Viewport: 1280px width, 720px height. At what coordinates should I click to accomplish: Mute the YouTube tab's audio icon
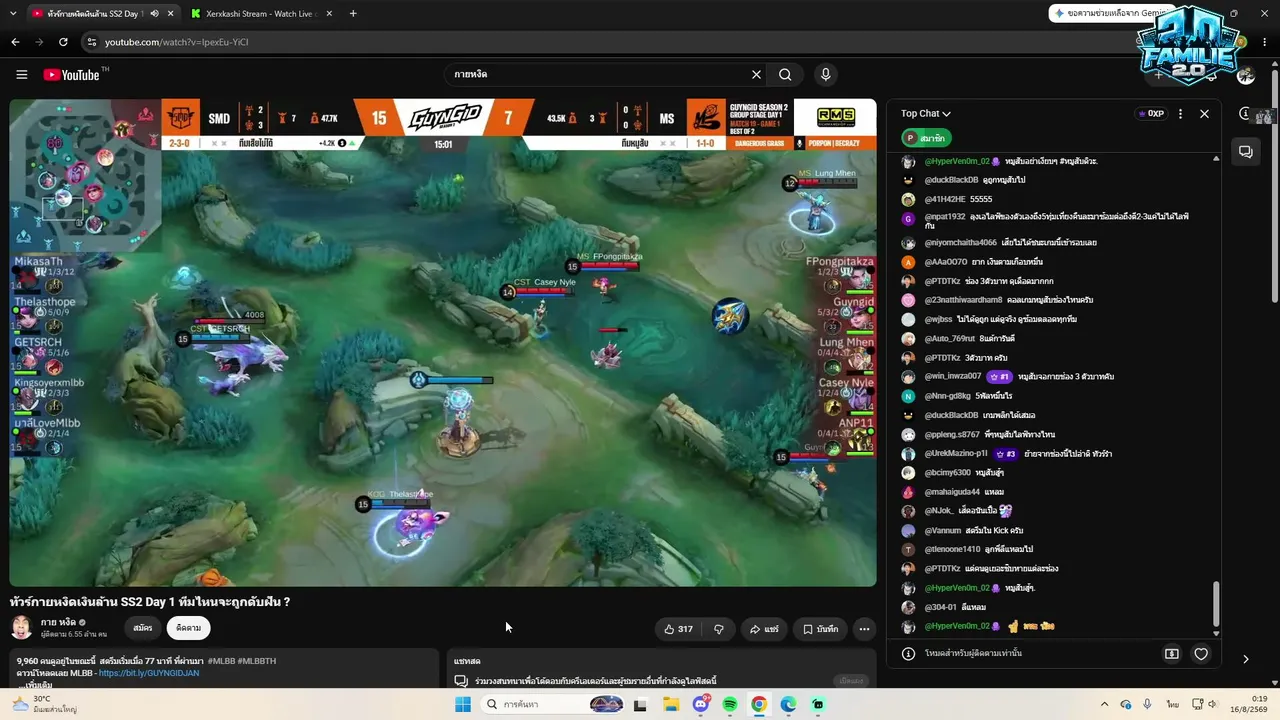pyautogui.click(x=154, y=13)
